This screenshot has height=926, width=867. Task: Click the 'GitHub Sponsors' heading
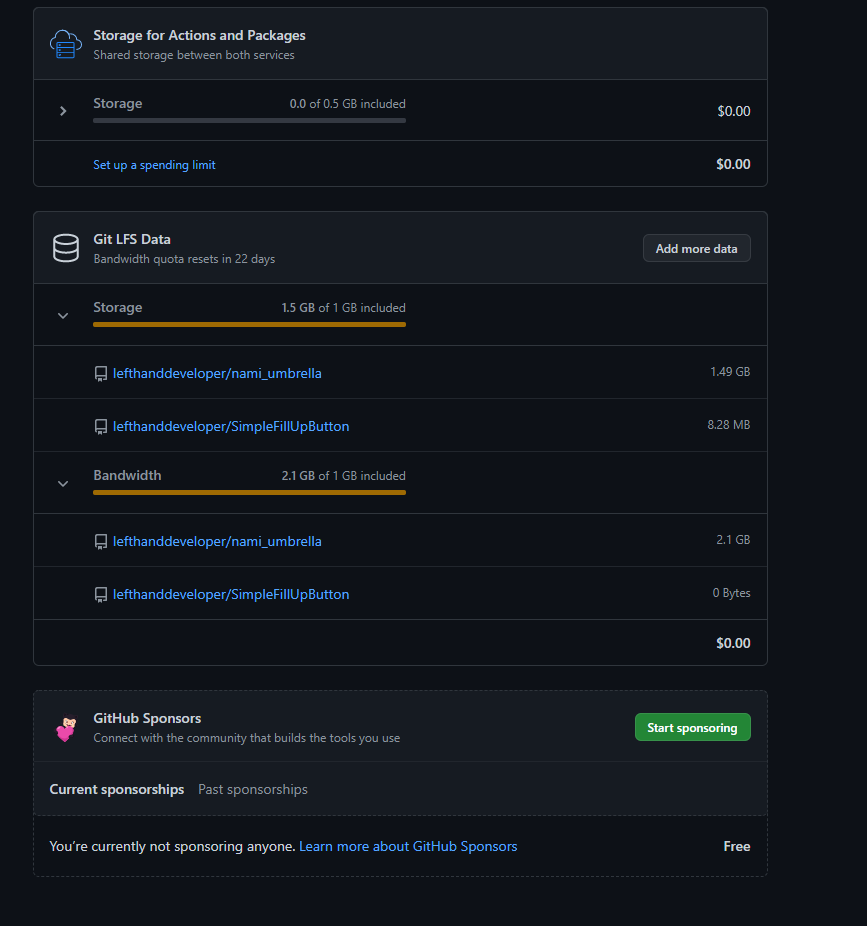[x=147, y=718]
